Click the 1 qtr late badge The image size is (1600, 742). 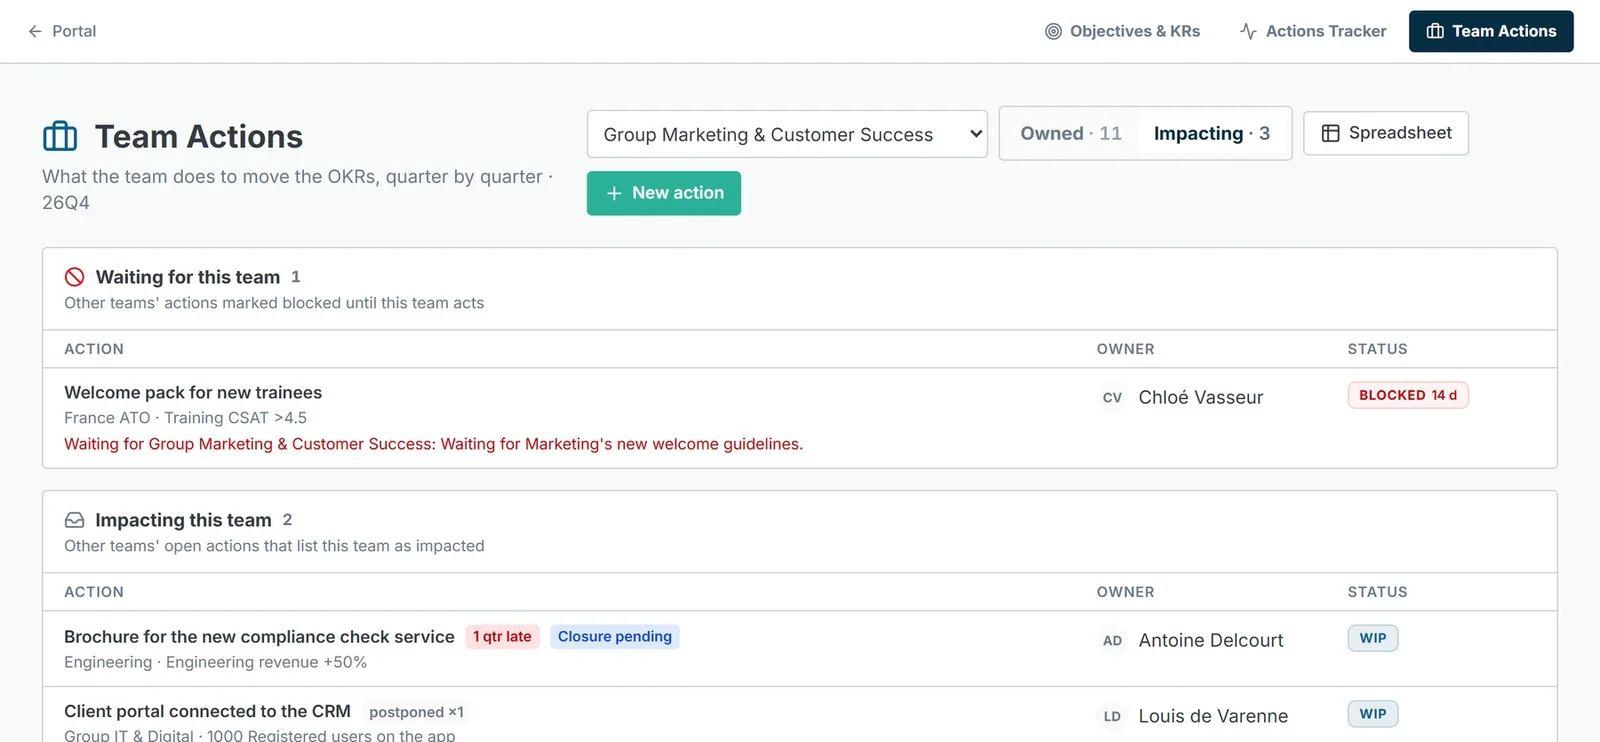click(x=502, y=636)
